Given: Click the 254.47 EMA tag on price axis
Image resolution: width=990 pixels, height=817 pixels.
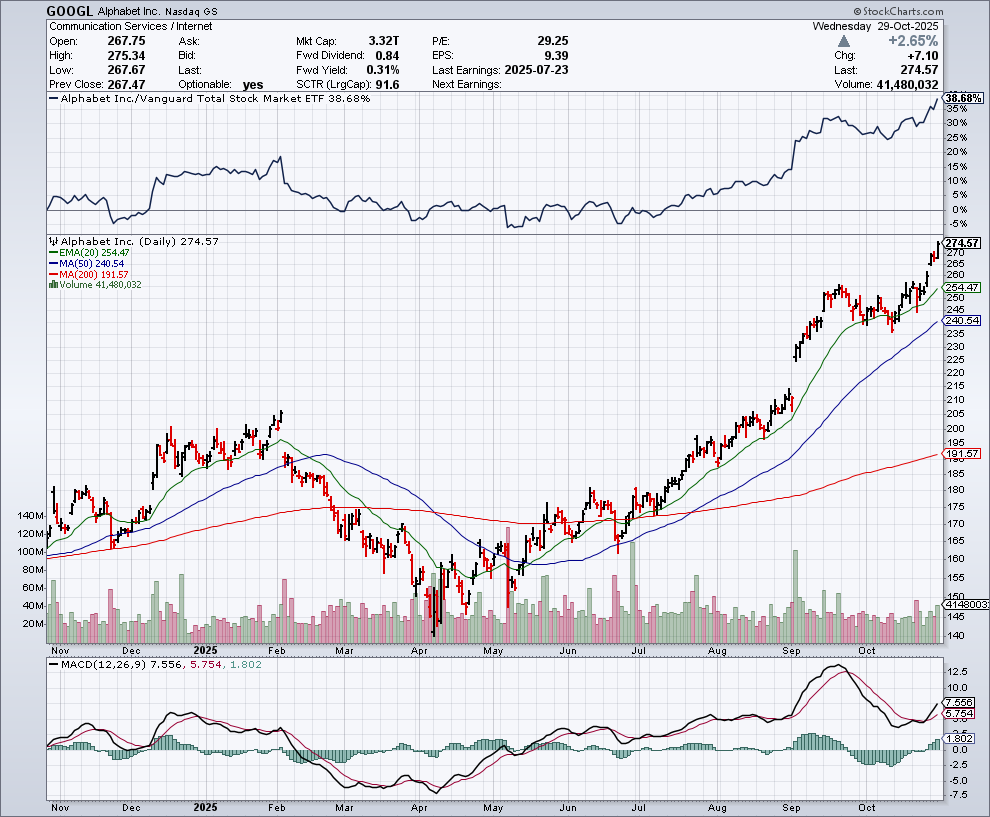Looking at the screenshot, I should click(x=961, y=287).
